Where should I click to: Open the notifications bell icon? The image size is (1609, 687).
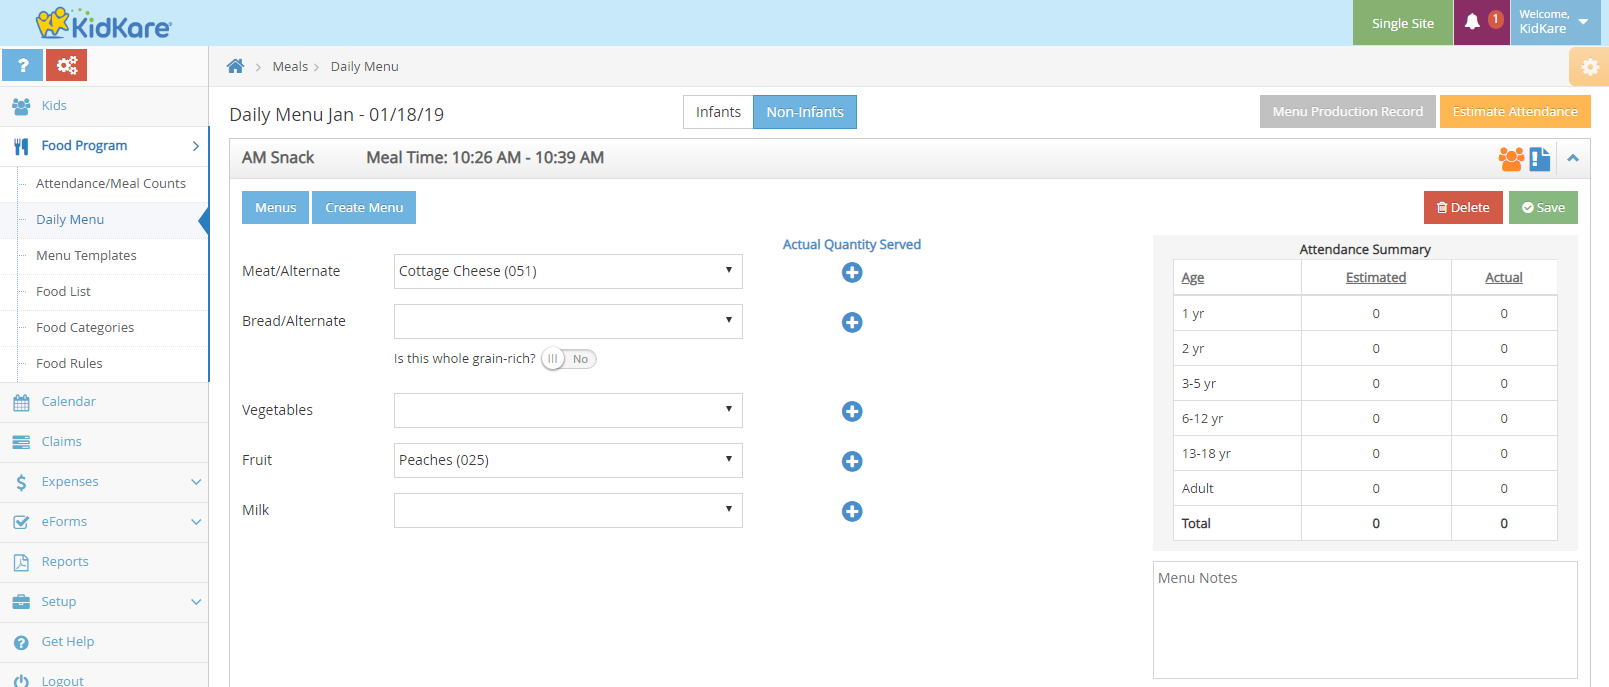[1472, 22]
